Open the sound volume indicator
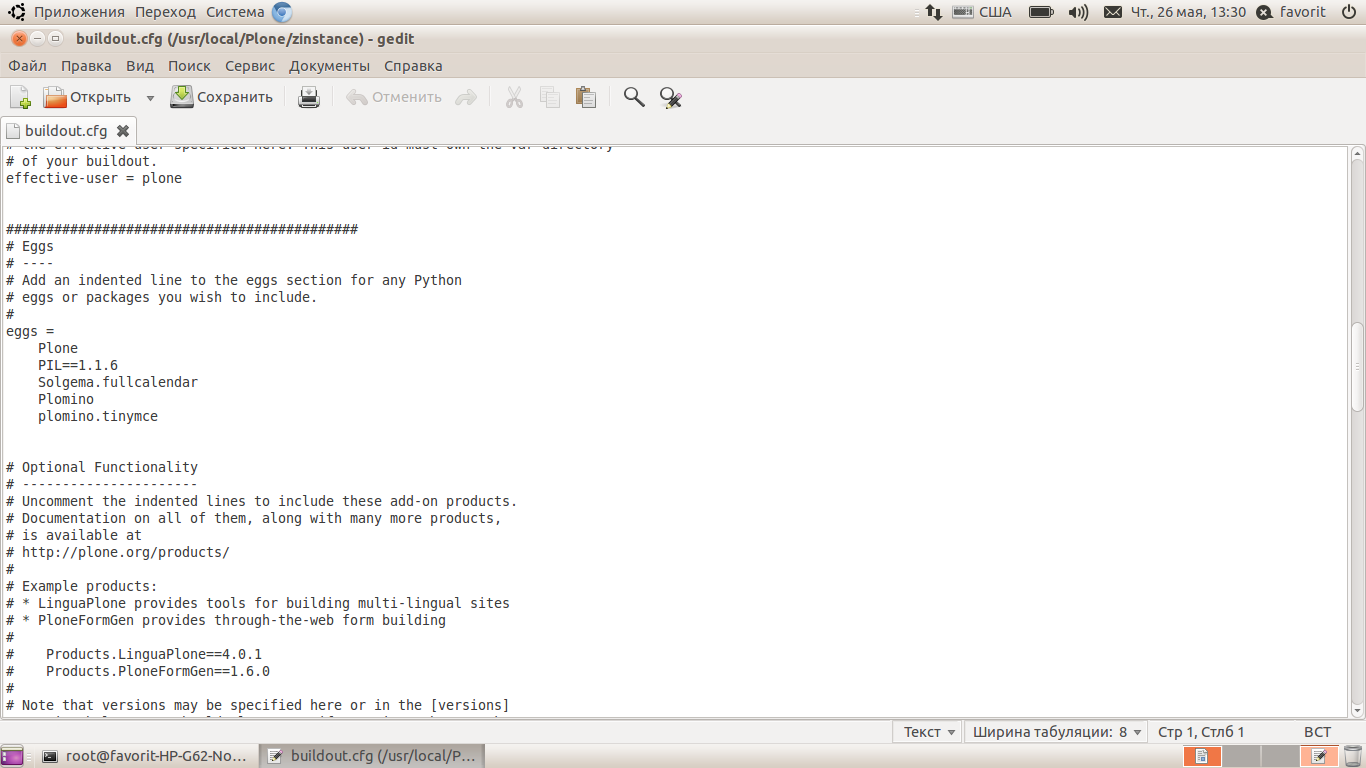Image resolution: width=1366 pixels, height=768 pixels. coord(1078,12)
